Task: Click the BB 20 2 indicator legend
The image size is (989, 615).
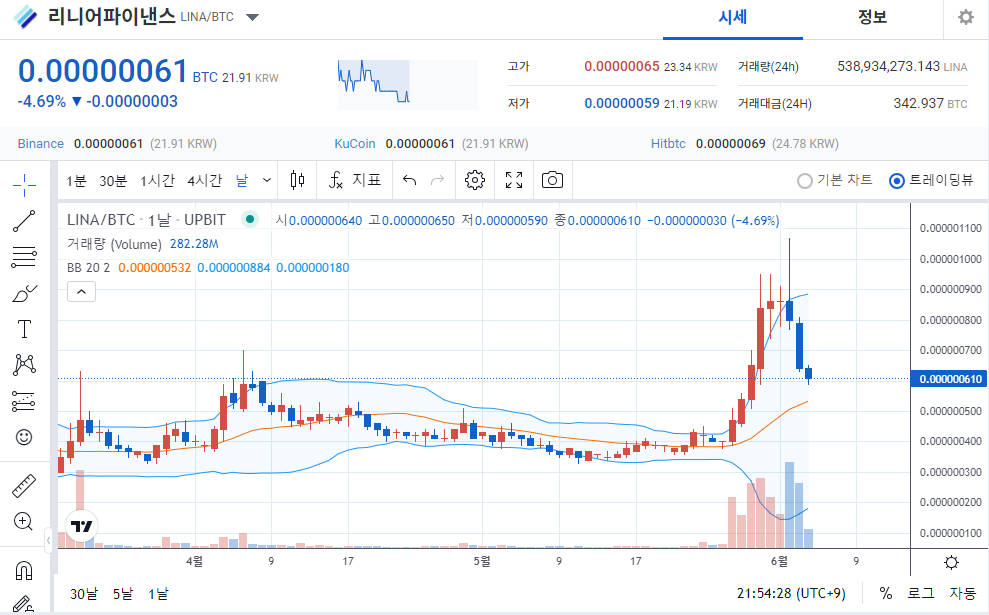Action: point(88,267)
